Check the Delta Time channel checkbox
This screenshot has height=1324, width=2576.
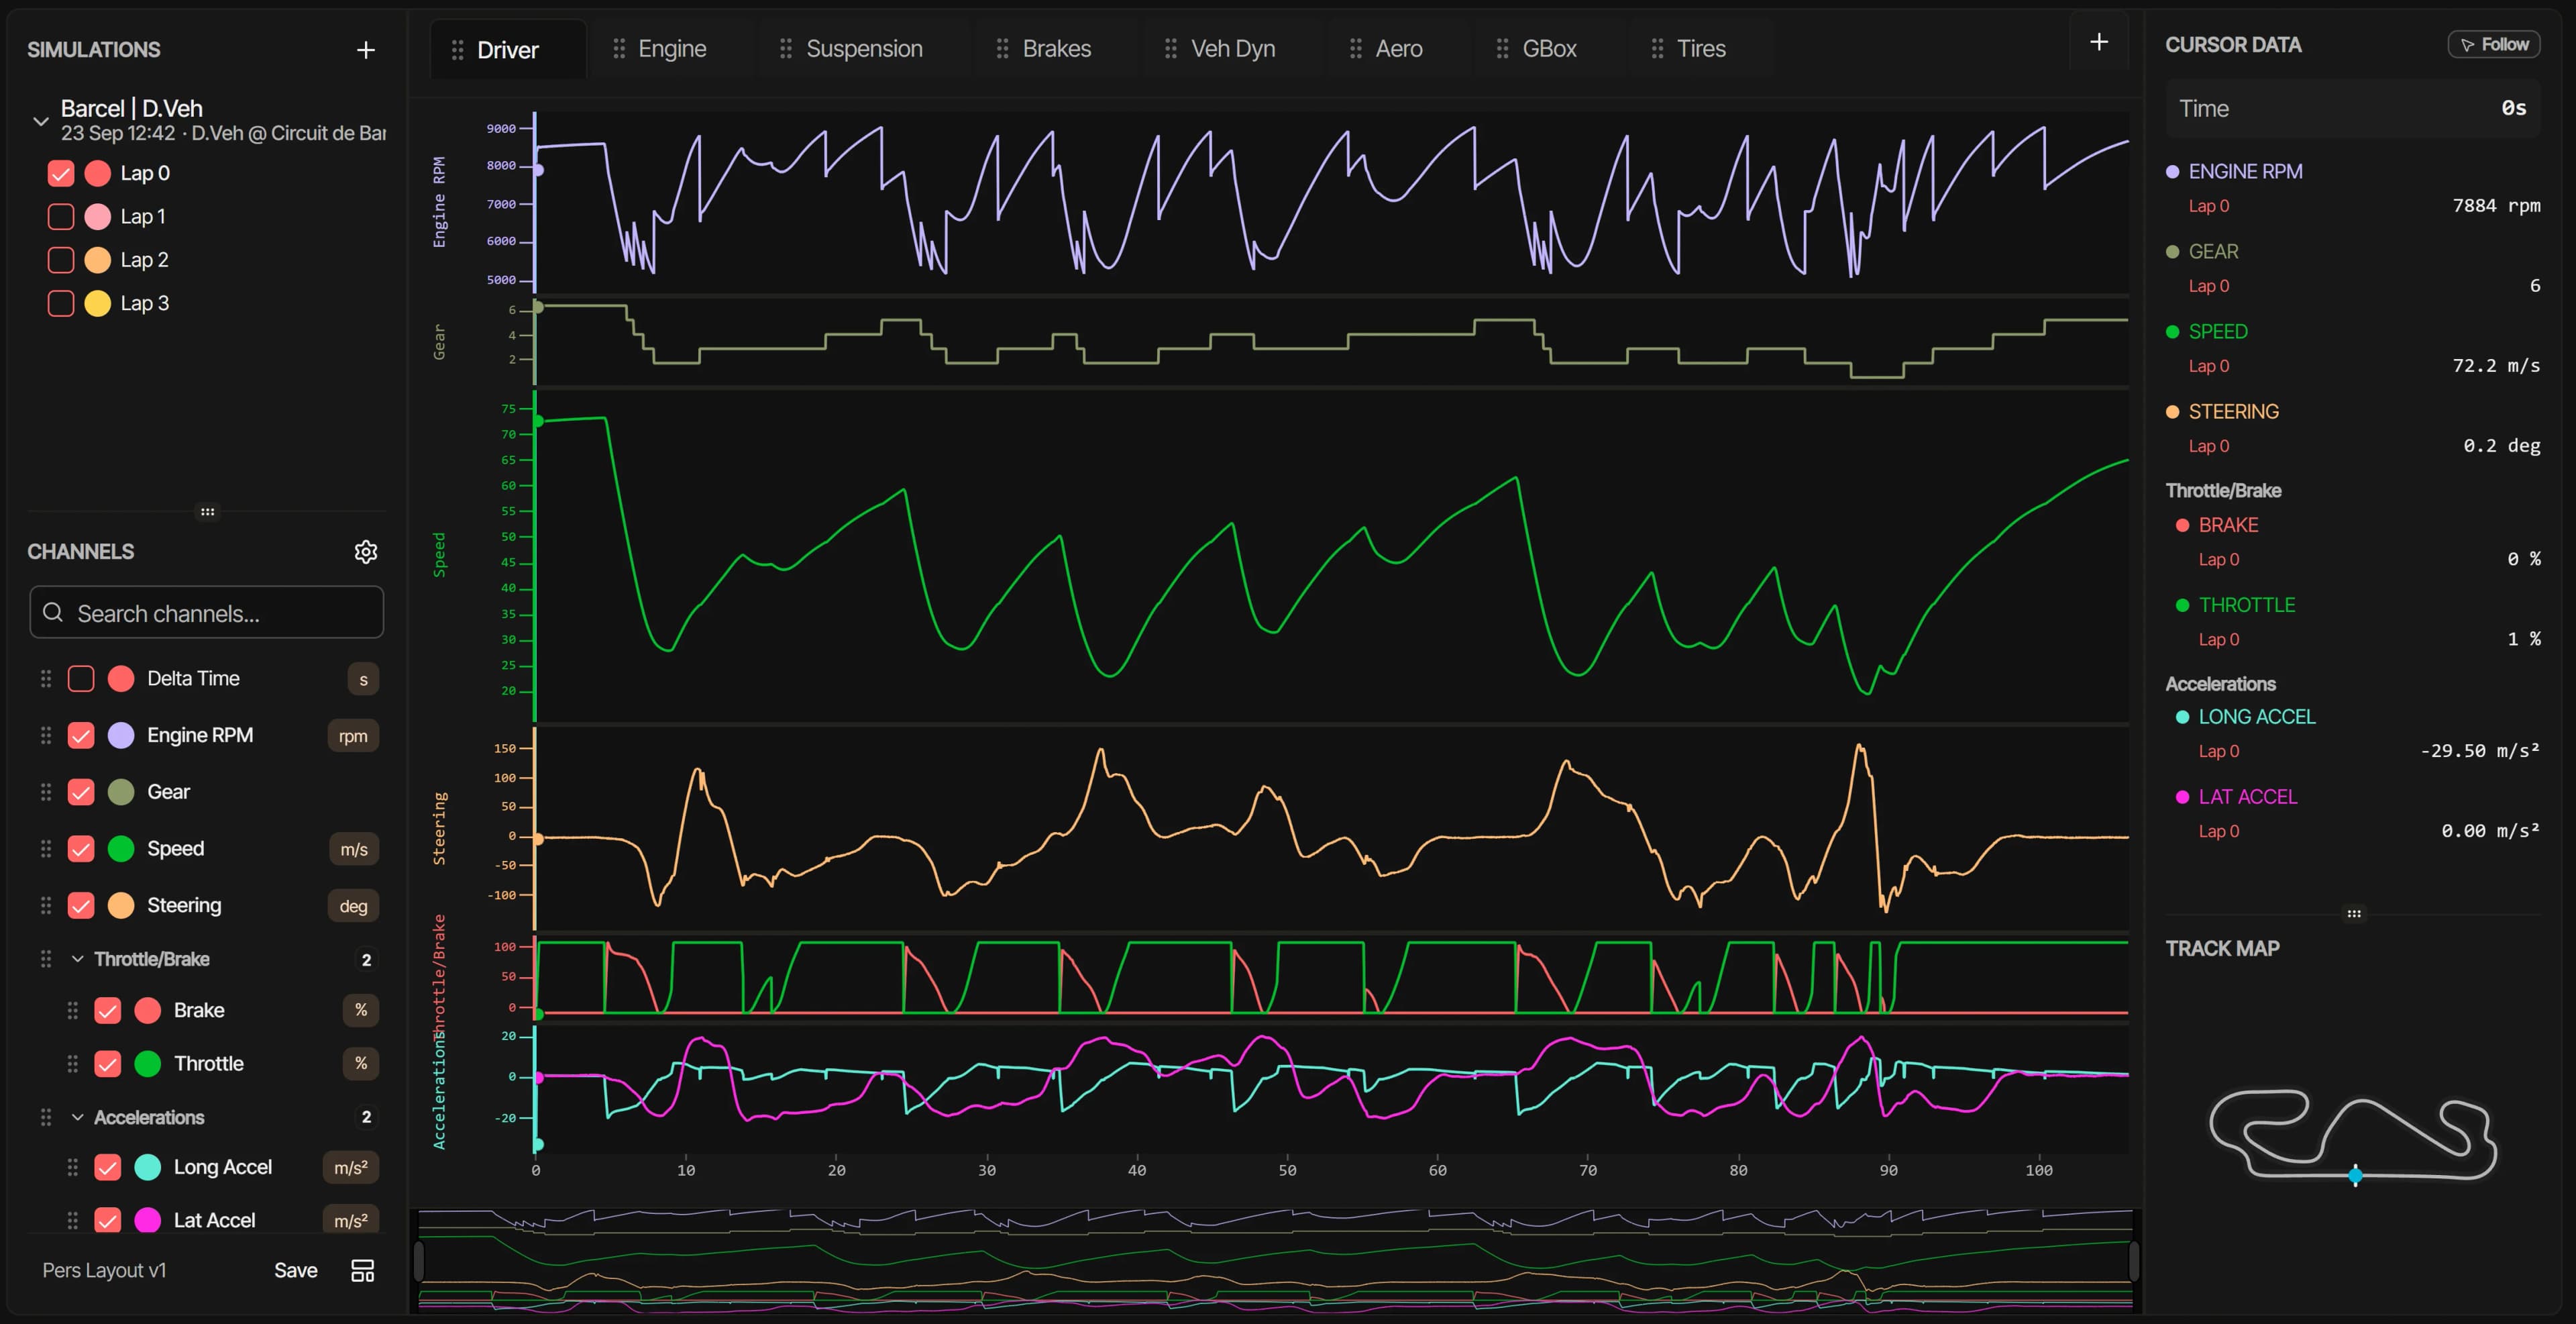pyautogui.click(x=81, y=679)
